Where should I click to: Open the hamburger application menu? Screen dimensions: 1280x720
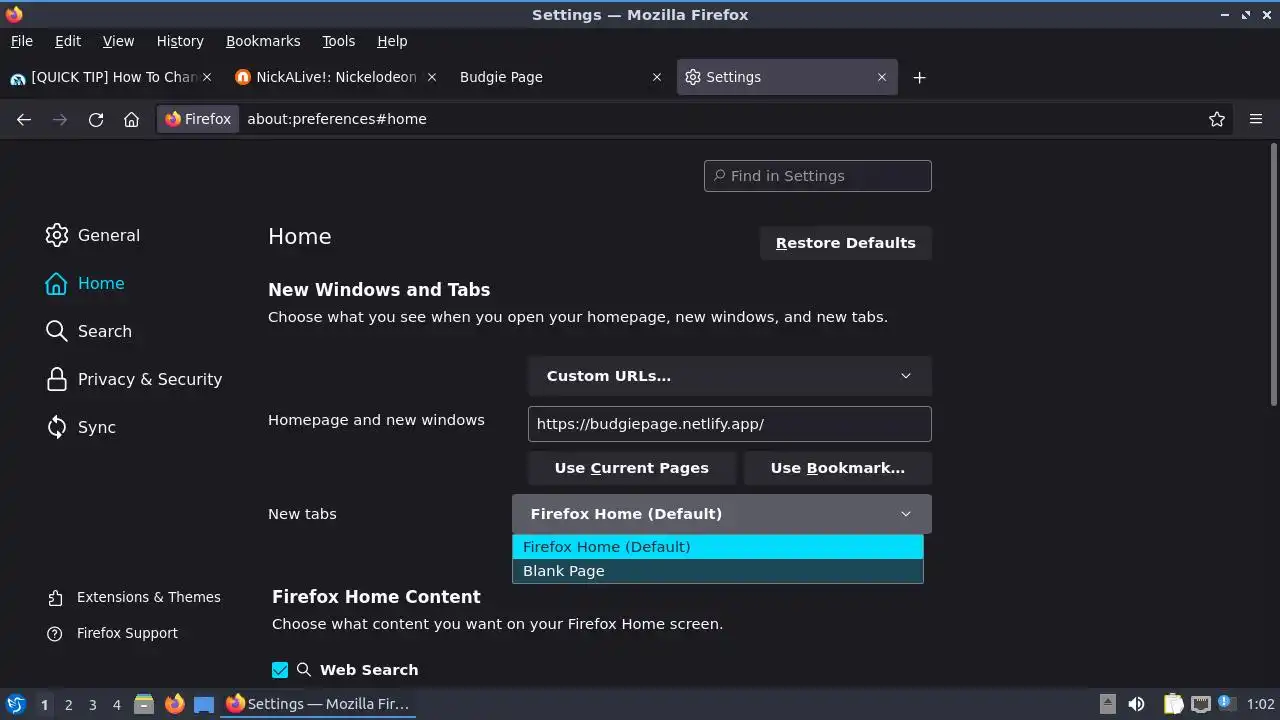pos(1256,119)
